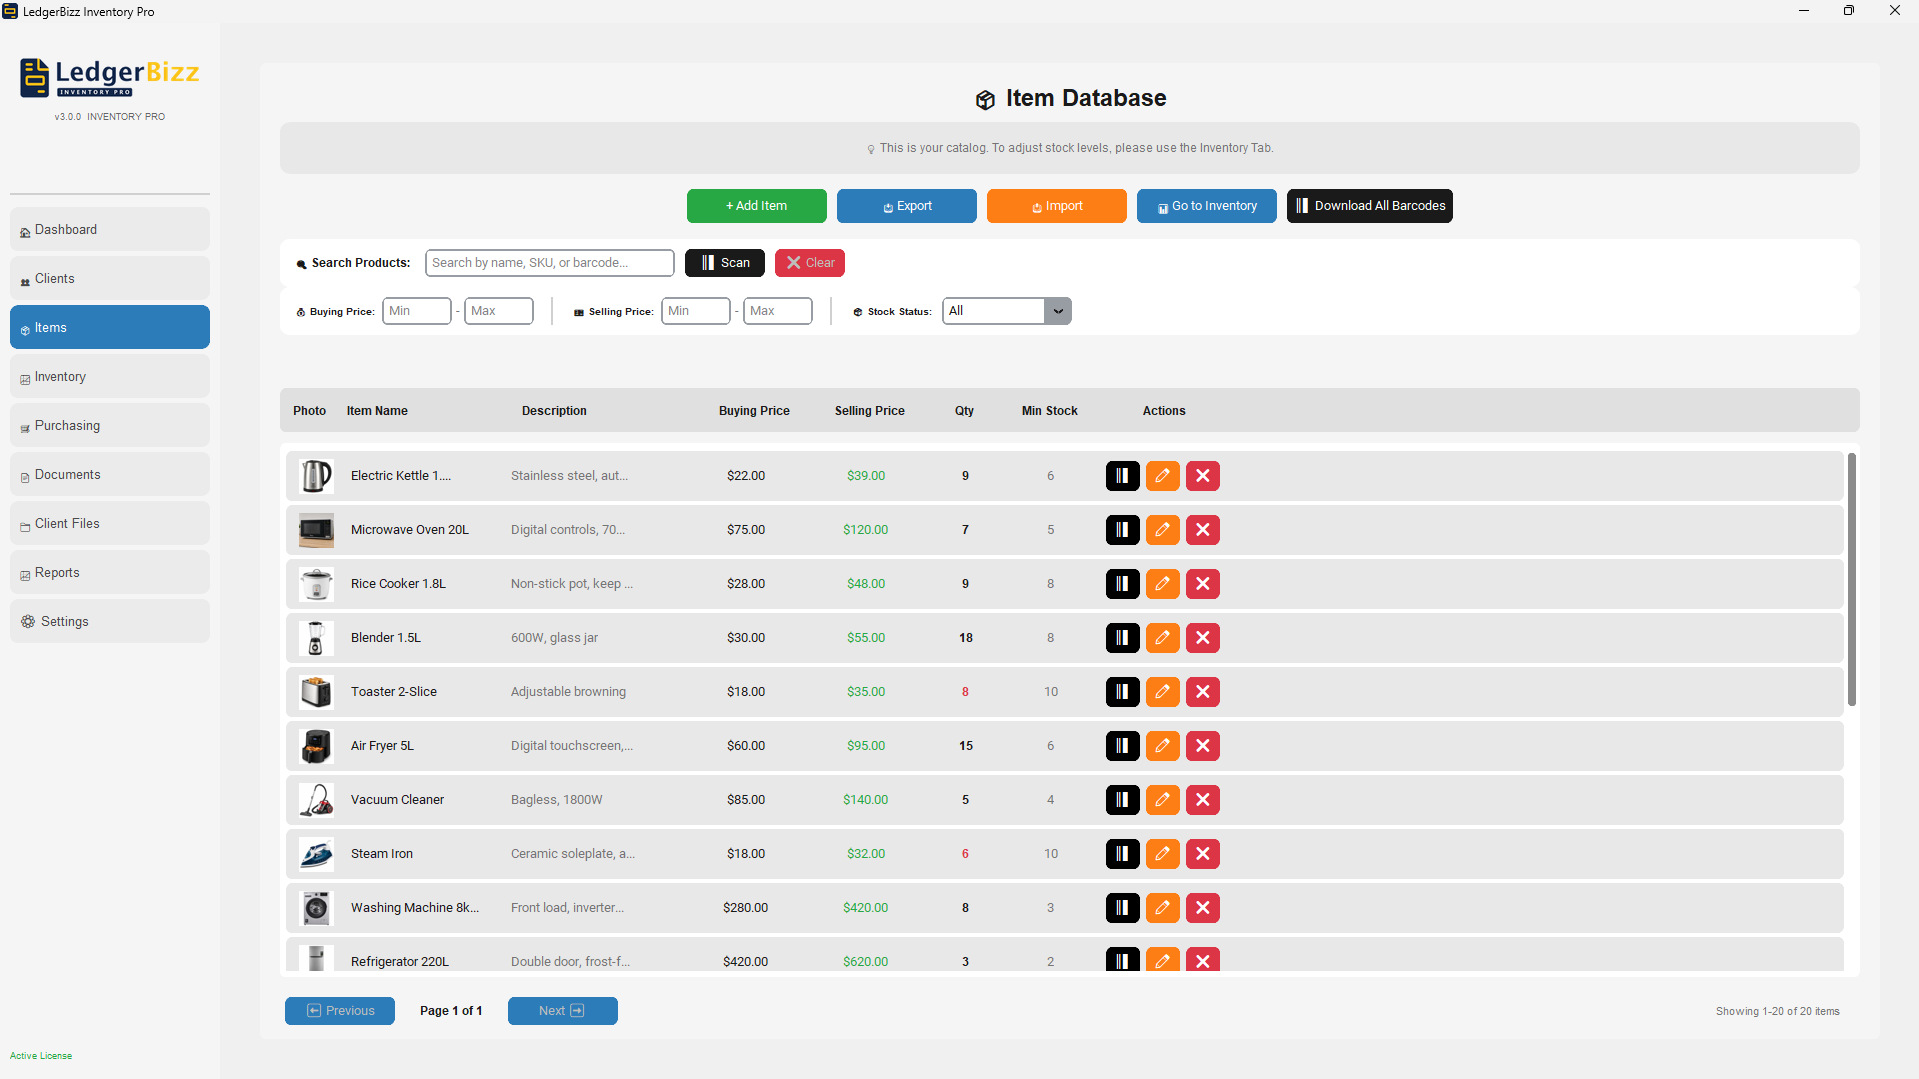Screen dimensions: 1919x1079
Task: Open the Air Fryer photo thumbnail
Action: pos(316,746)
